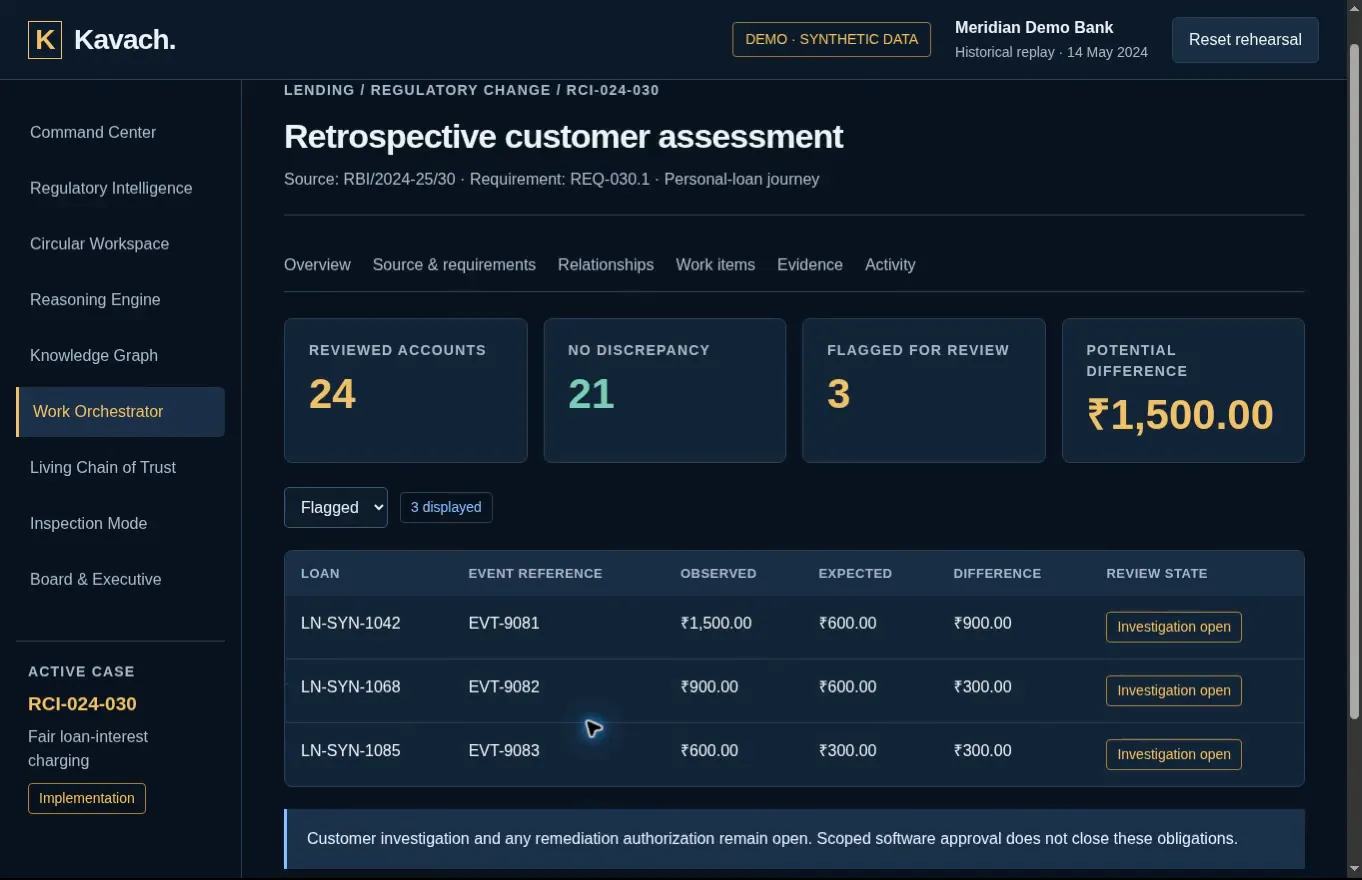This screenshot has height=880, width=1362.
Task: Click loan LN-SYN-1085 cell
Action: coord(351,751)
